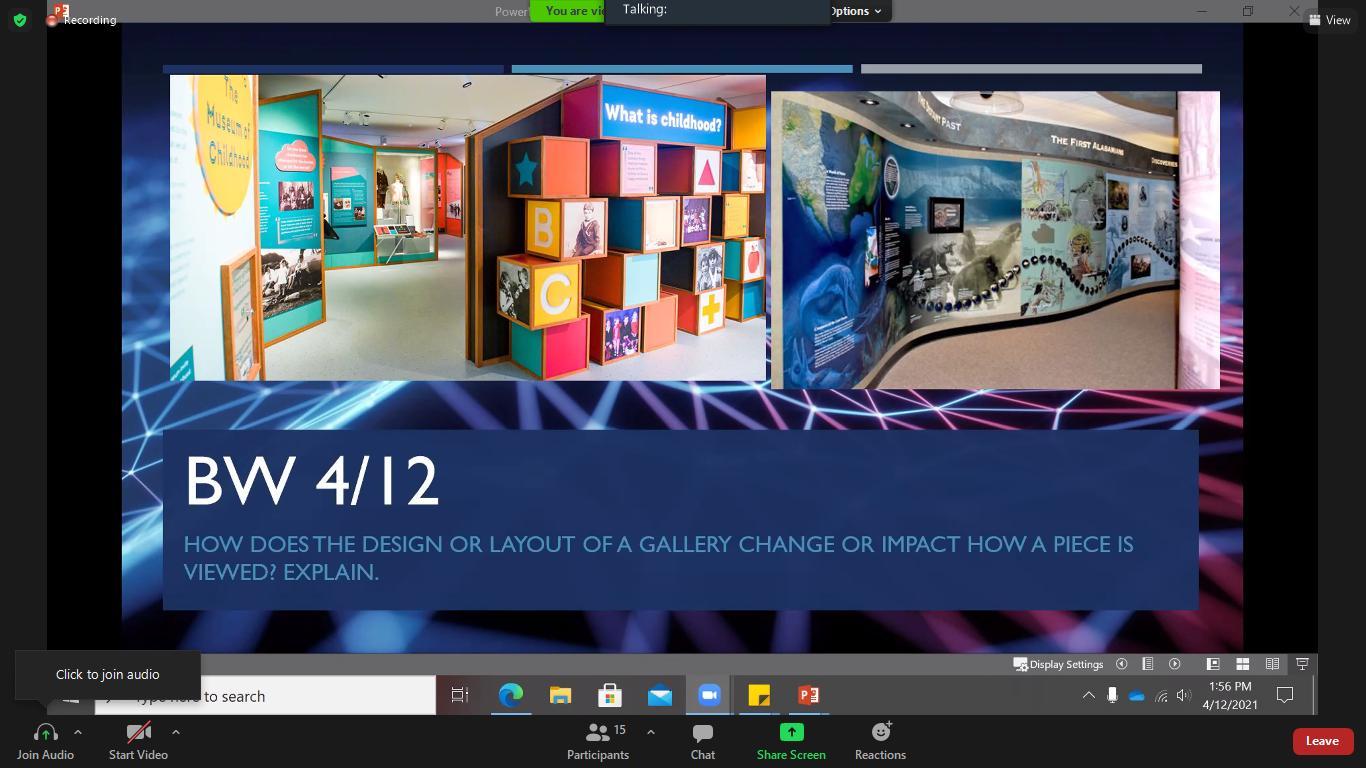
Task: Open Mail app on shared taskbar
Action: tap(660, 695)
